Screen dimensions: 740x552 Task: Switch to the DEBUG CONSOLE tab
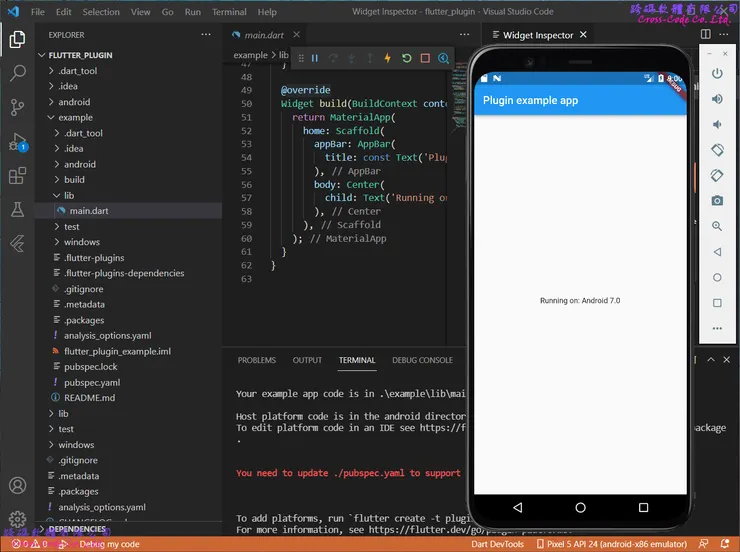(x=422, y=360)
